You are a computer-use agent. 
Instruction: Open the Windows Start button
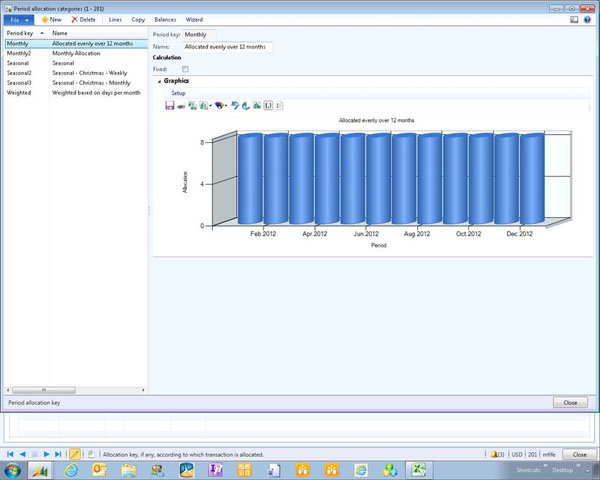pos(13,470)
